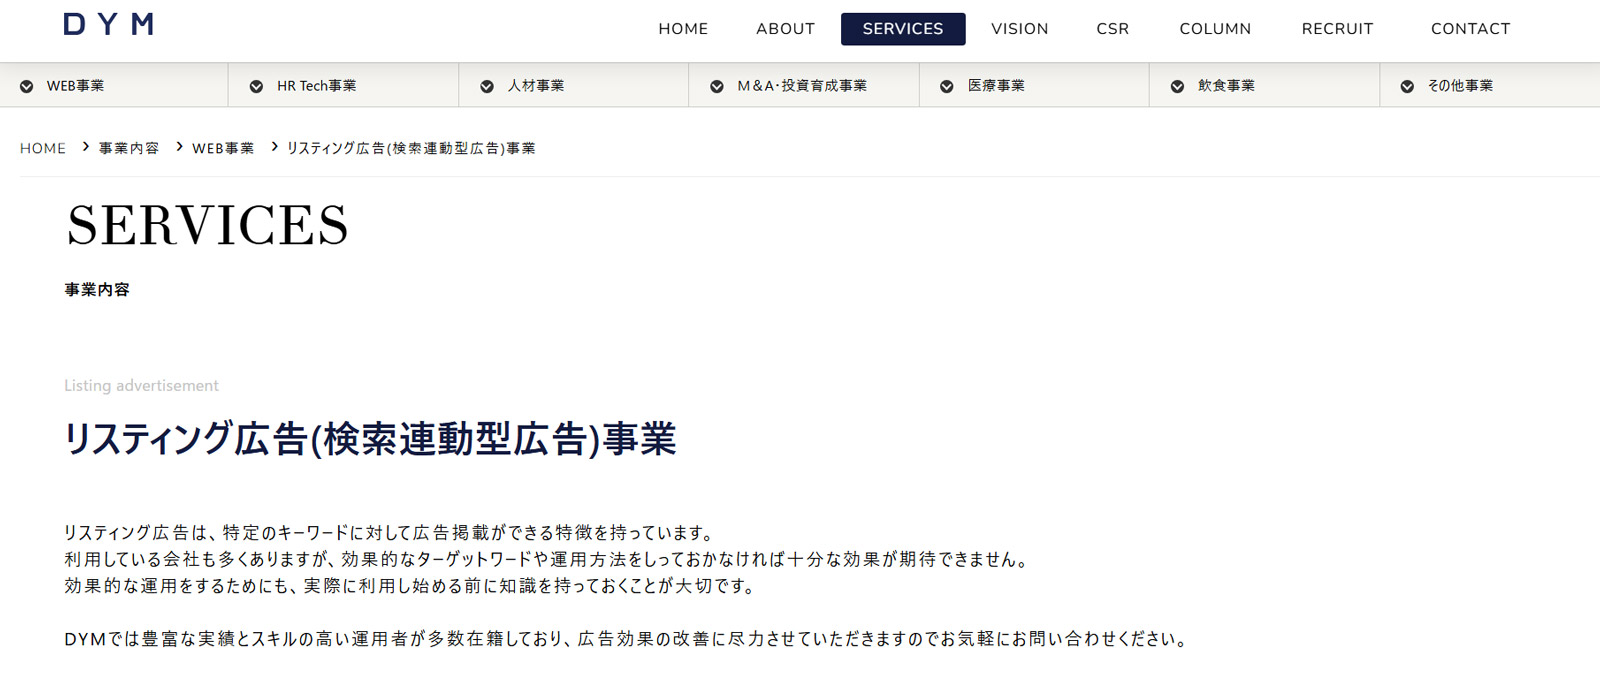Click the chevron icon beside その他事業
1600x697 pixels.
coord(1407,87)
